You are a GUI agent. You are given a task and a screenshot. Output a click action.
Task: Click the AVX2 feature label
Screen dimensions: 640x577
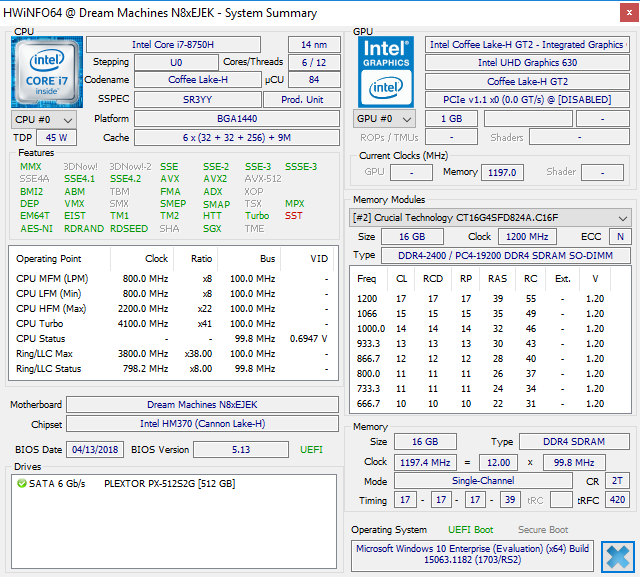coord(215,179)
